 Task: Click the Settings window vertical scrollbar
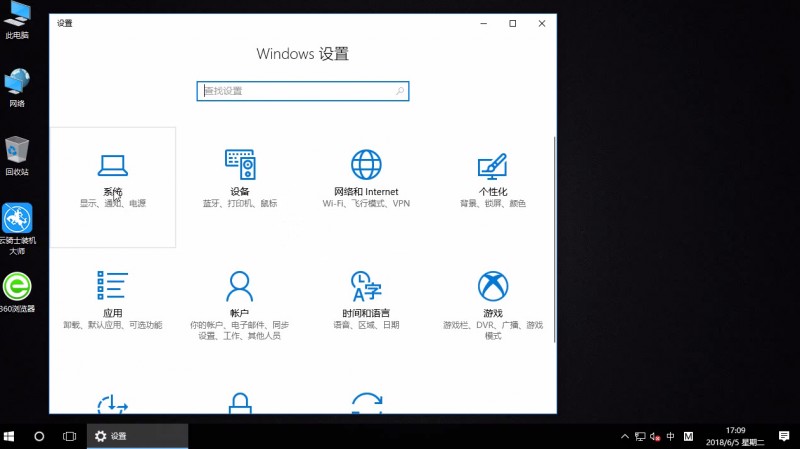(x=554, y=240)
